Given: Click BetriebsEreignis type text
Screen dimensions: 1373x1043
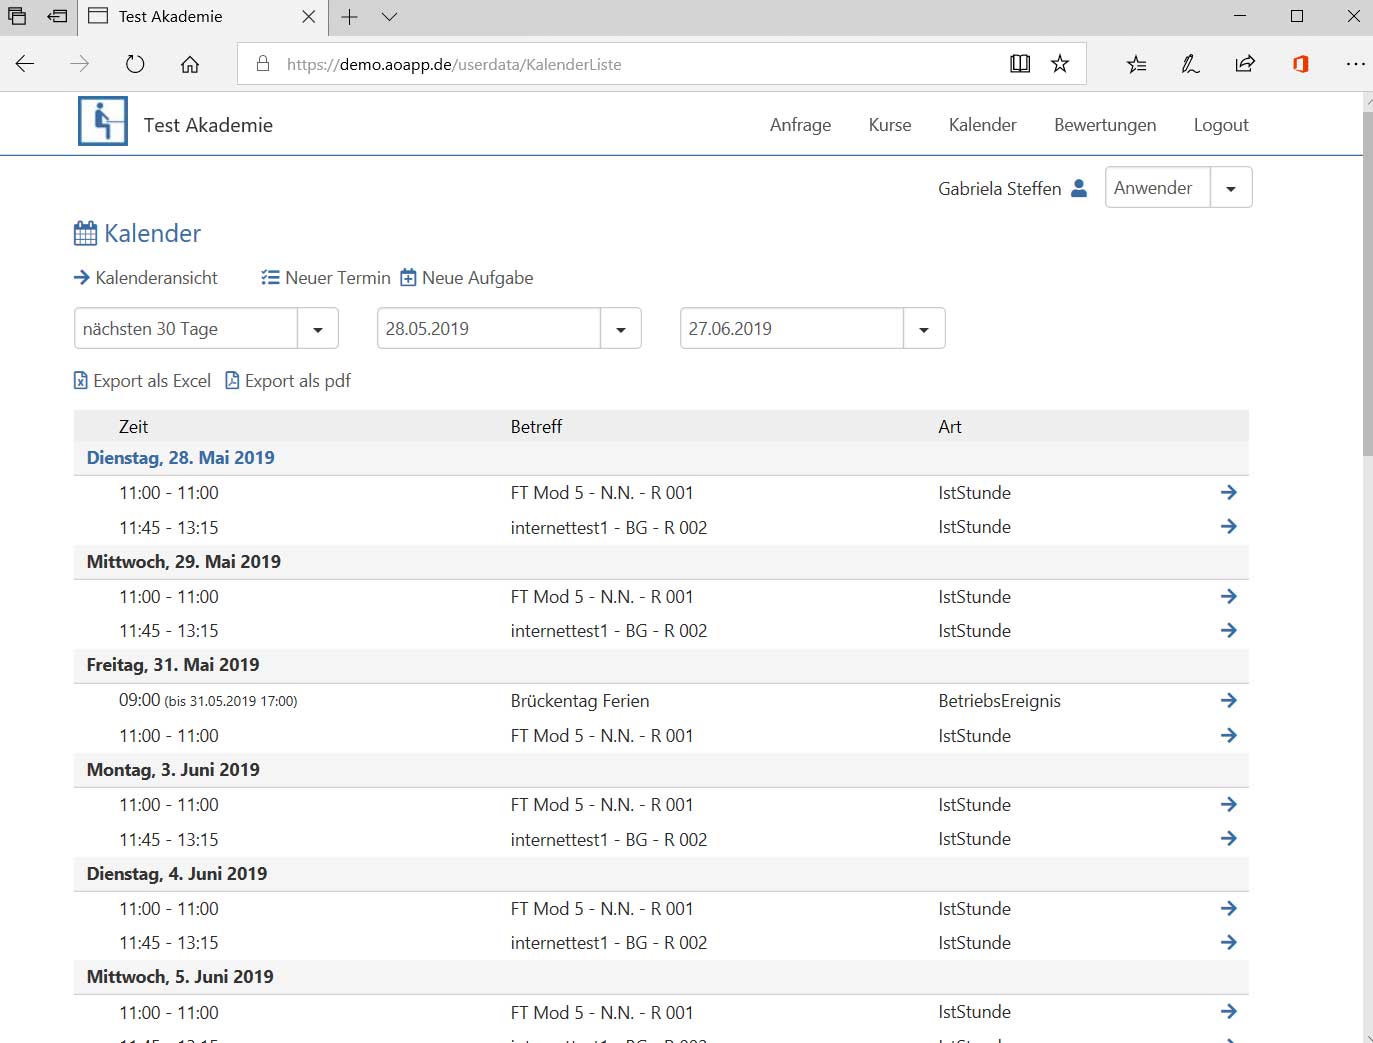Looking at the screenshot, I should [999, 701].
